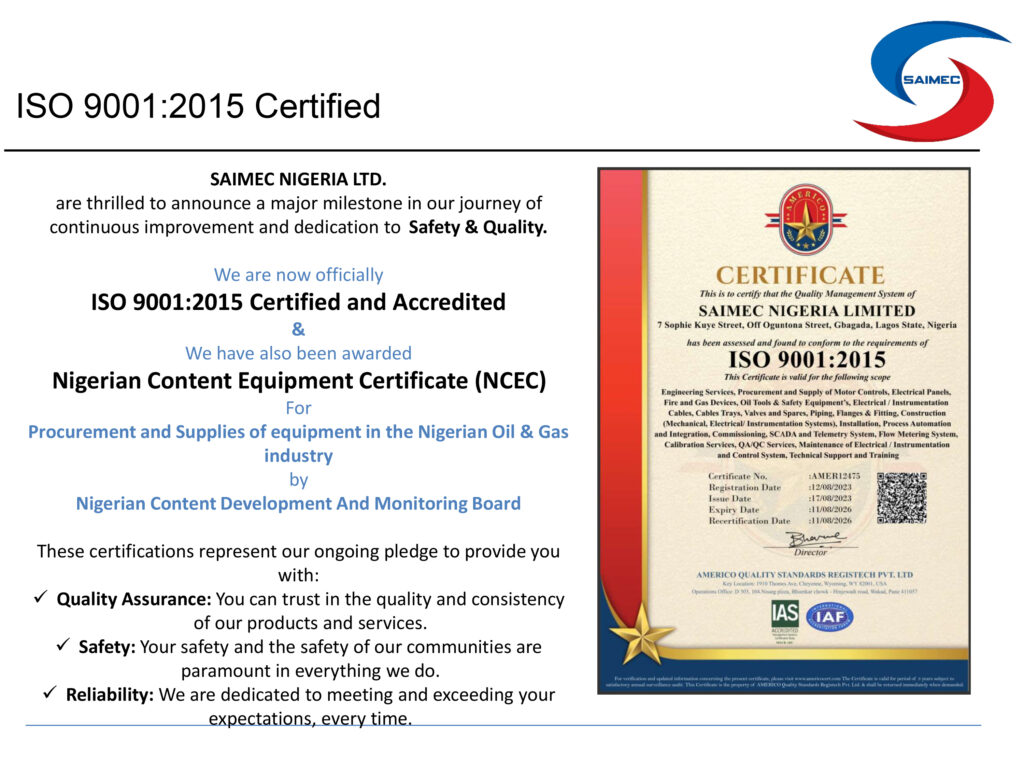Click the QR code on the certificate

point(901,497)
